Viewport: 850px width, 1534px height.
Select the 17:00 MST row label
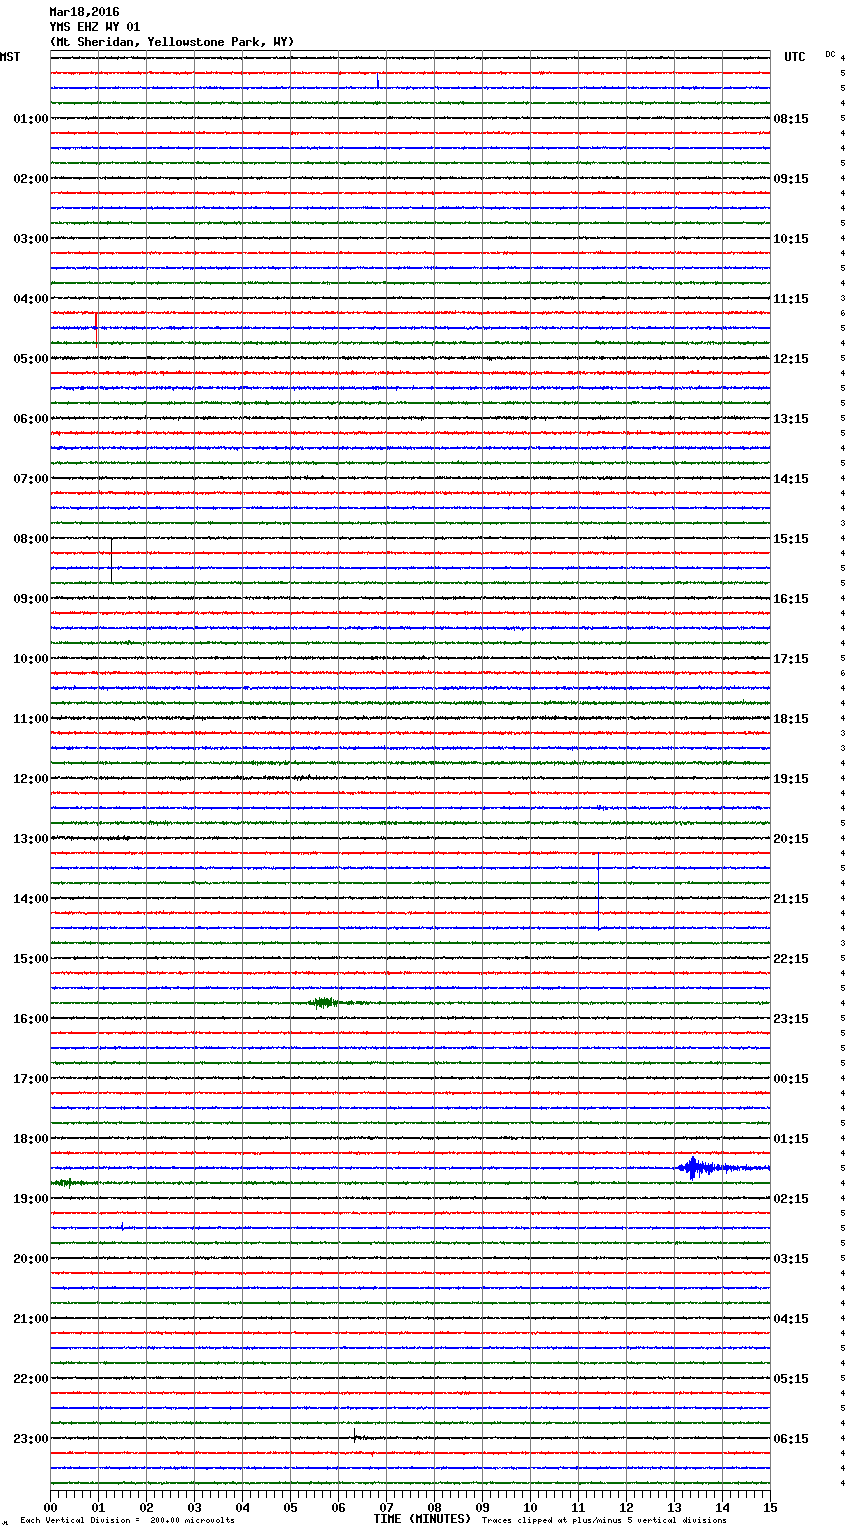[x=30, y=1079]
